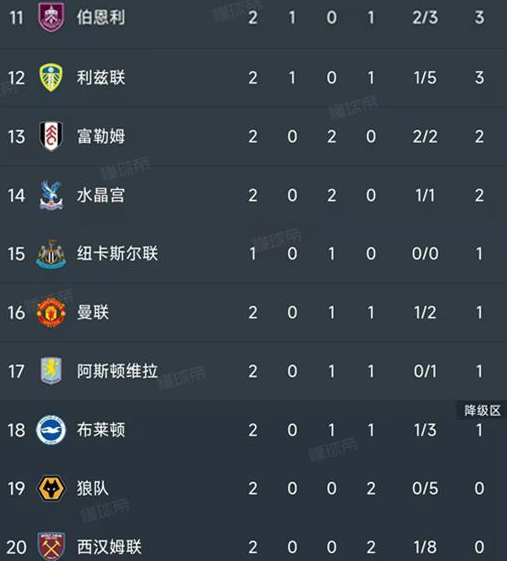Select the Crystal Palace eagle crest
The height and width of the screenshot is (561, 507).
51,195
